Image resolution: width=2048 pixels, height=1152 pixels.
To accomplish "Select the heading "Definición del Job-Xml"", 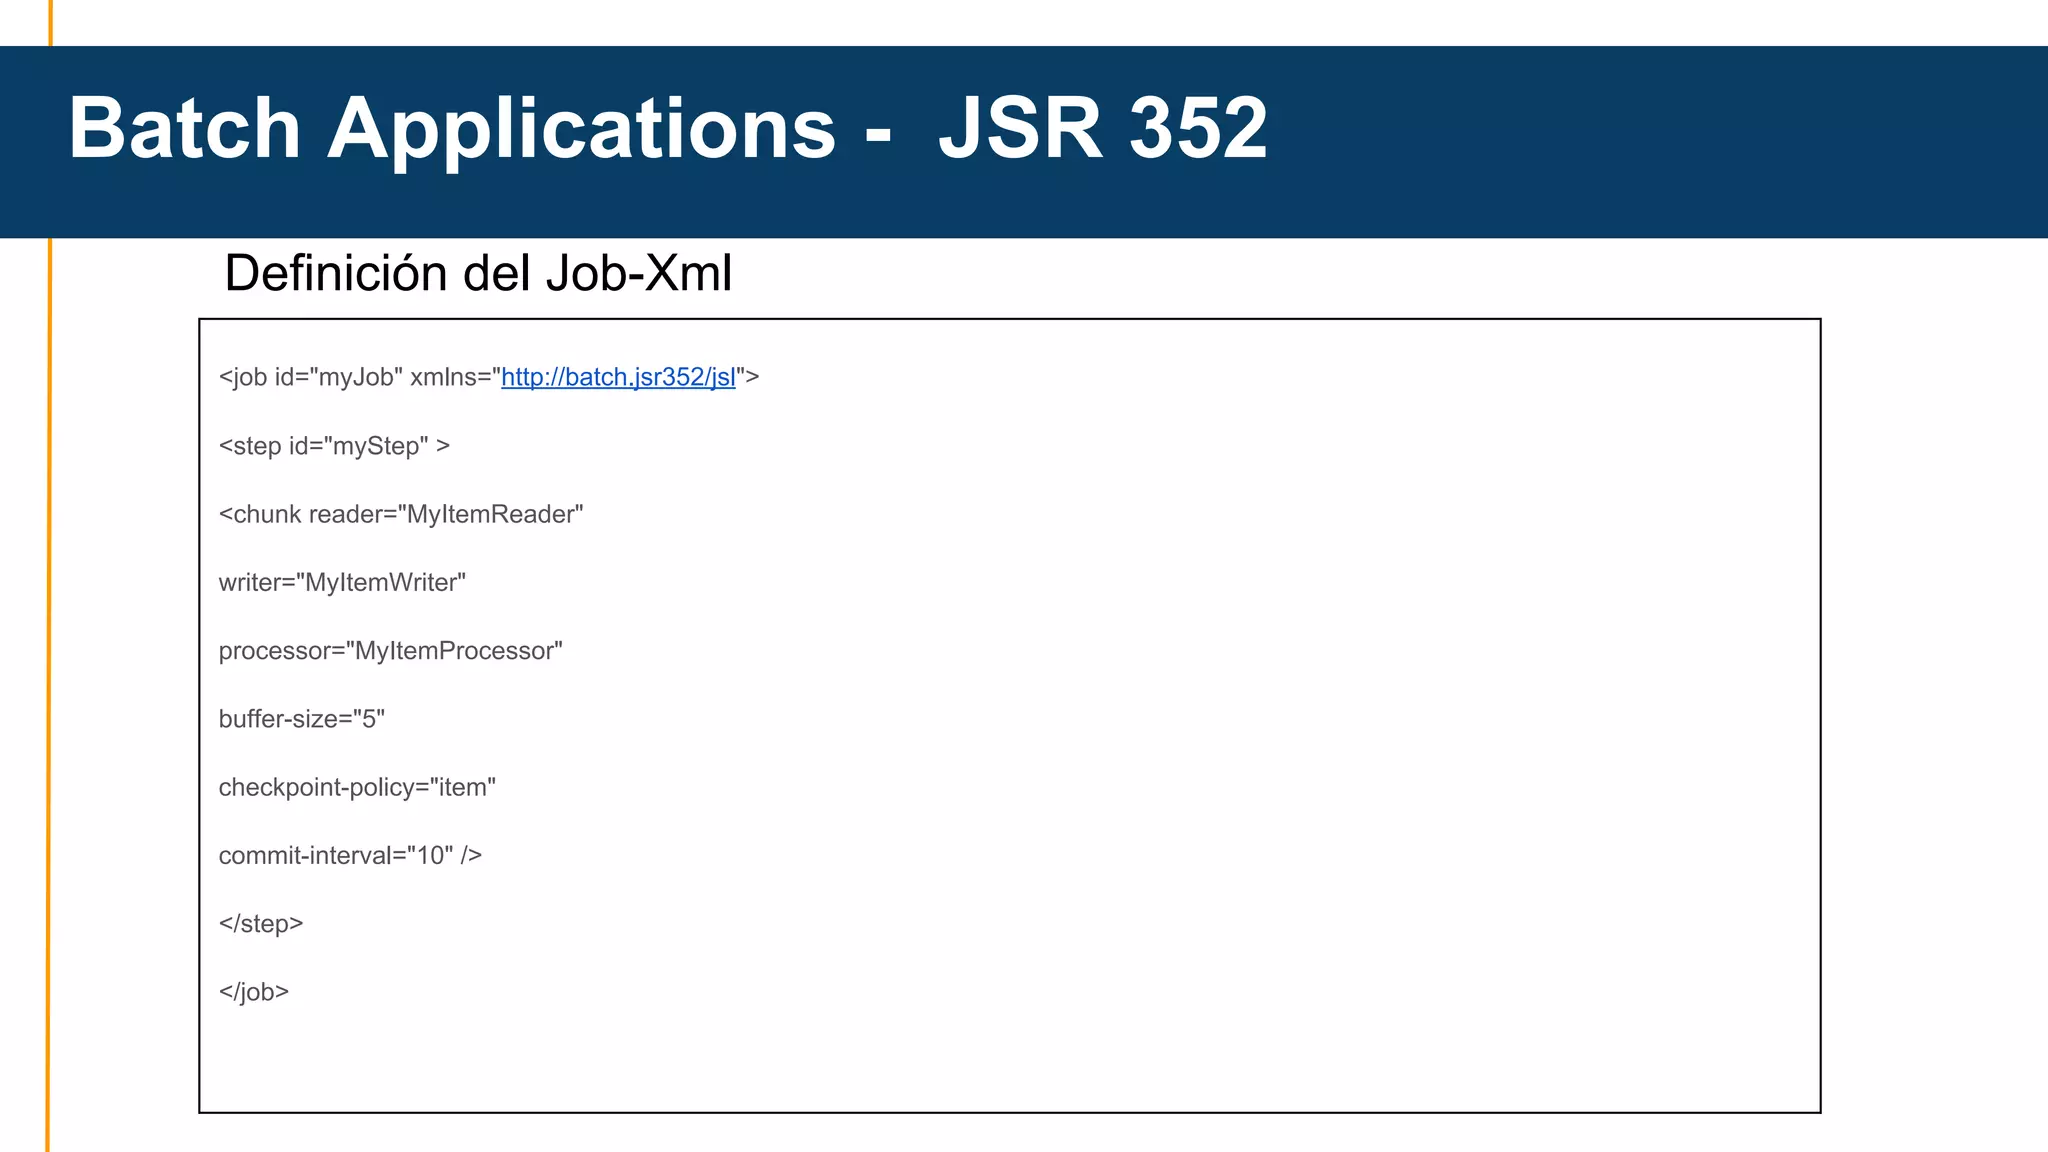I will [x=478, y=273].
